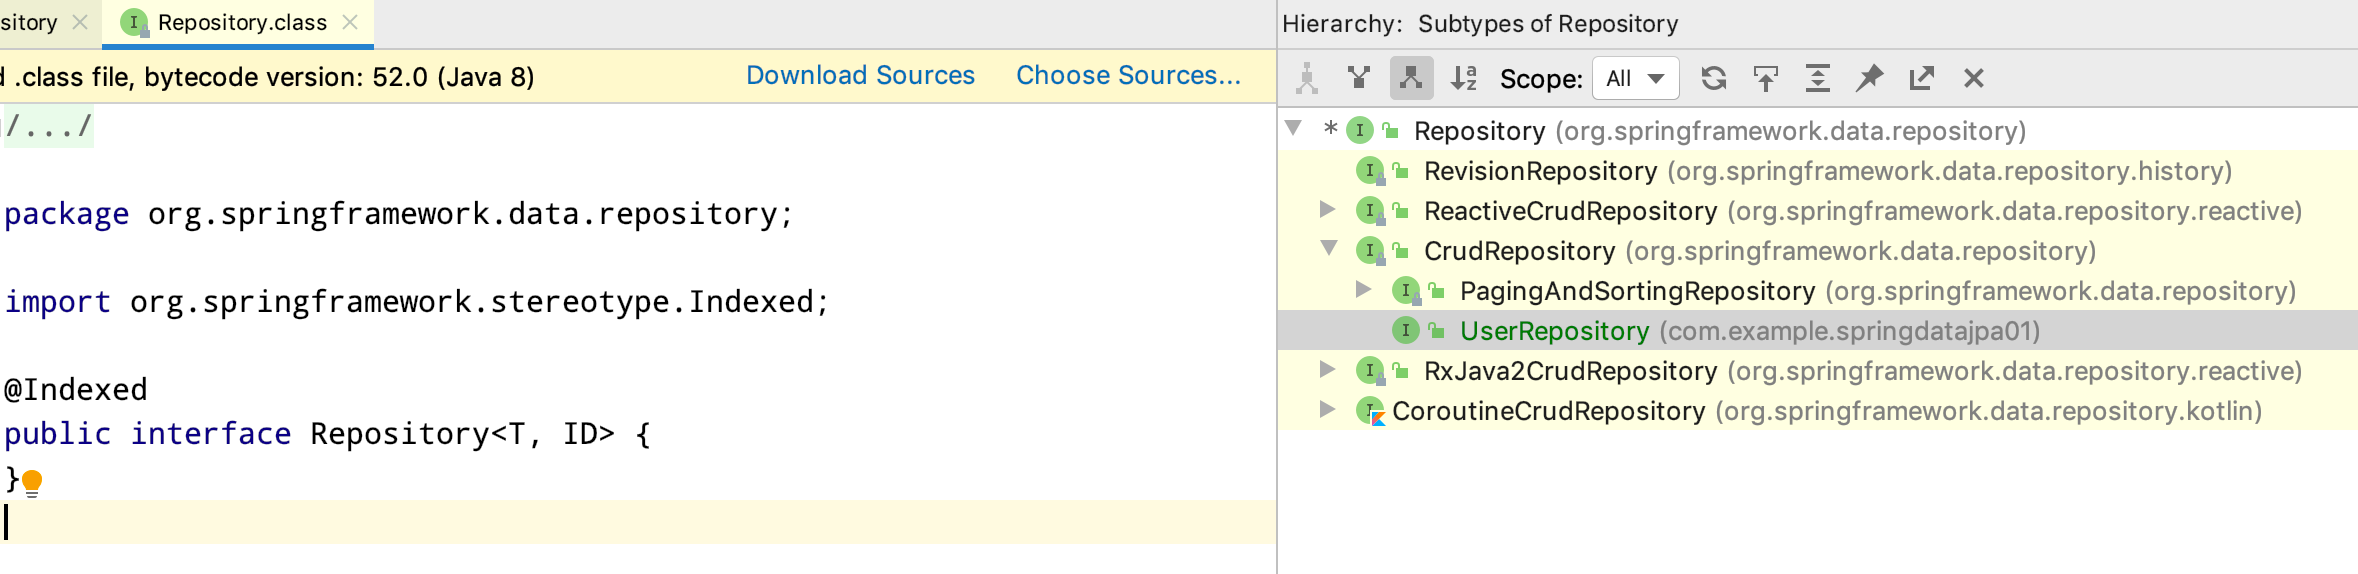Click the bytecode version banner text
2358x574 pixels.
pos(268,77)
